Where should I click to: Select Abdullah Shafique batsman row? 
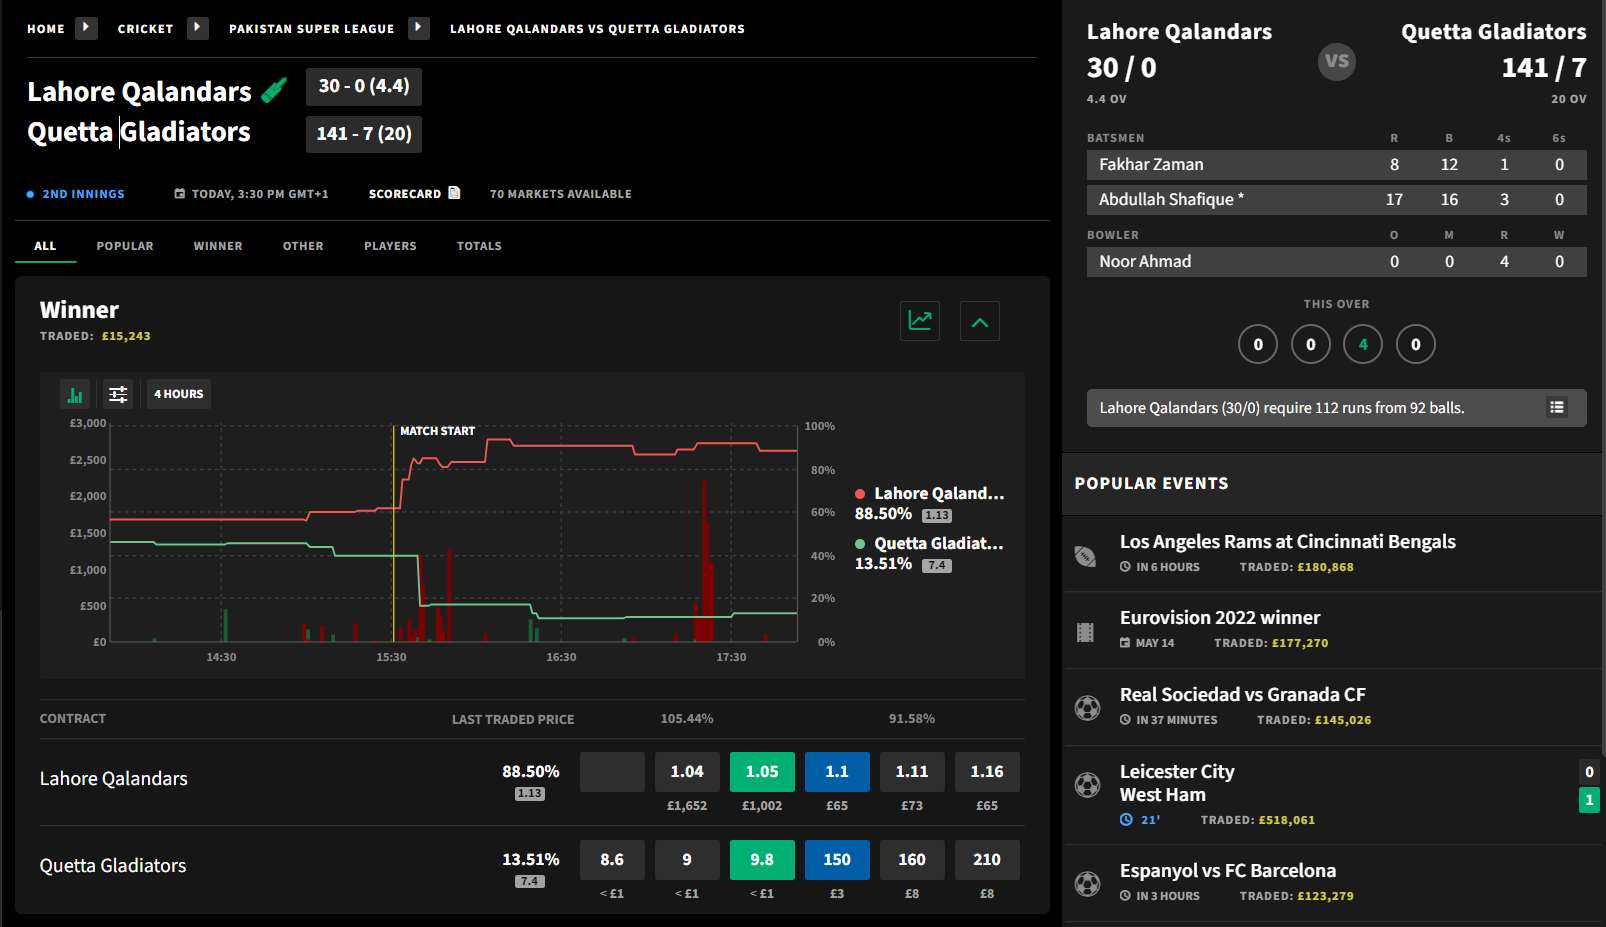pos(1337,200)
